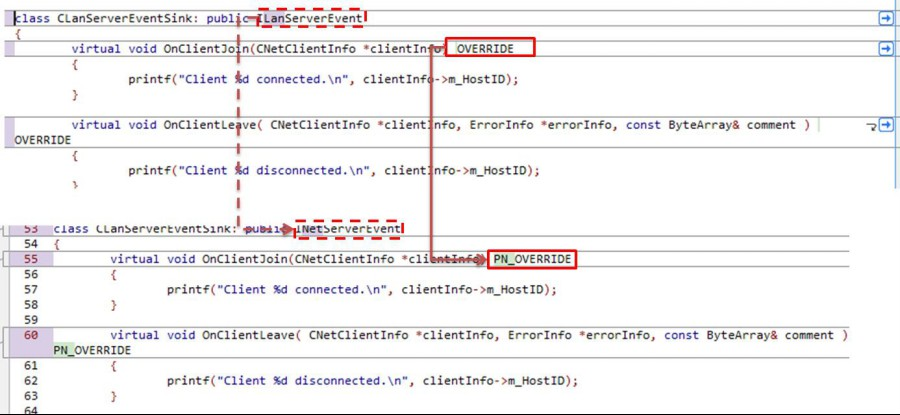The width and height of the screenshot is (900, 415).
Task: Click the wrapped OVERRIDE text under upper OnClientLeave
Action: coord(43,140)
